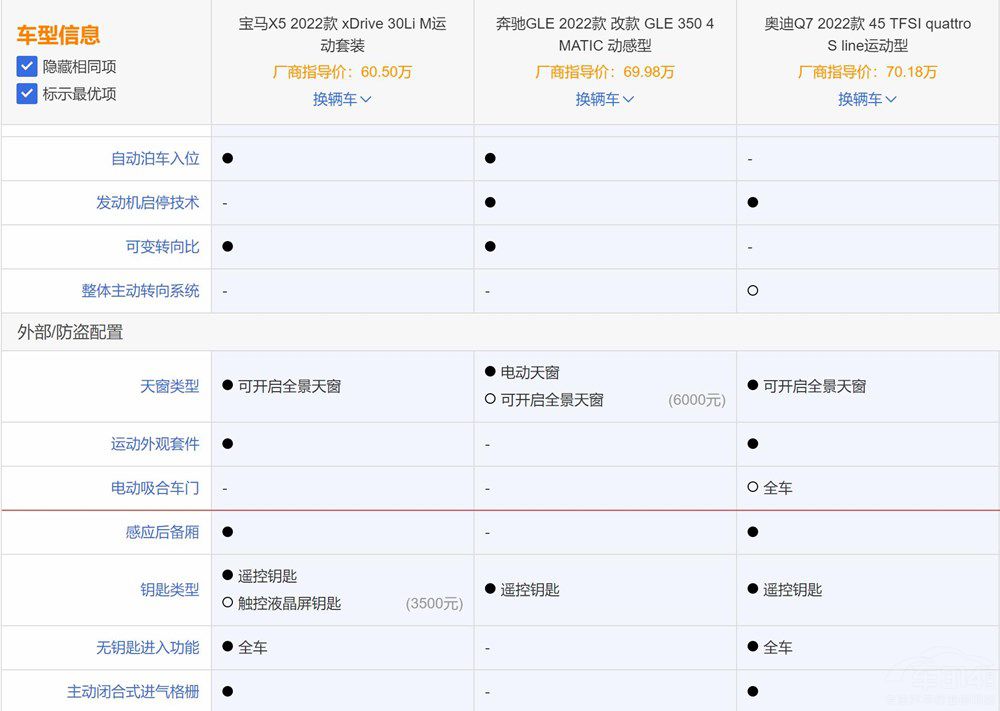Enable the 隐藏相同项 checkbox
The image size is (1000, 711).
pos(27,68)
